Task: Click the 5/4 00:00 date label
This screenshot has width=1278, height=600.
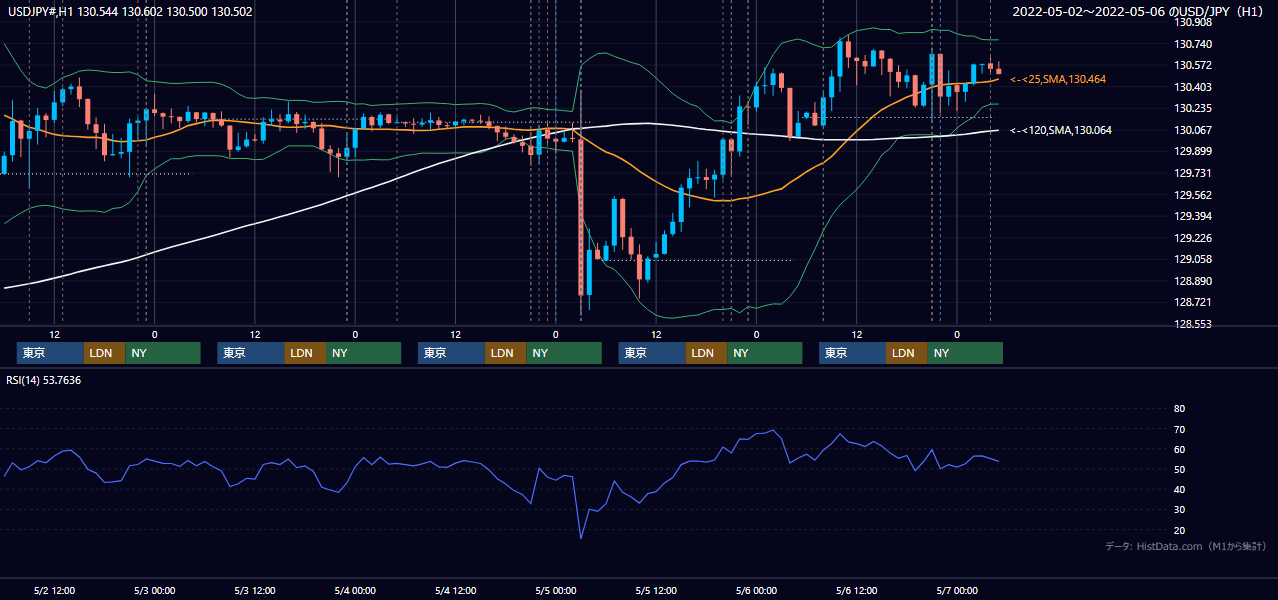Action: pyautogui.click(x=354, y=591)
